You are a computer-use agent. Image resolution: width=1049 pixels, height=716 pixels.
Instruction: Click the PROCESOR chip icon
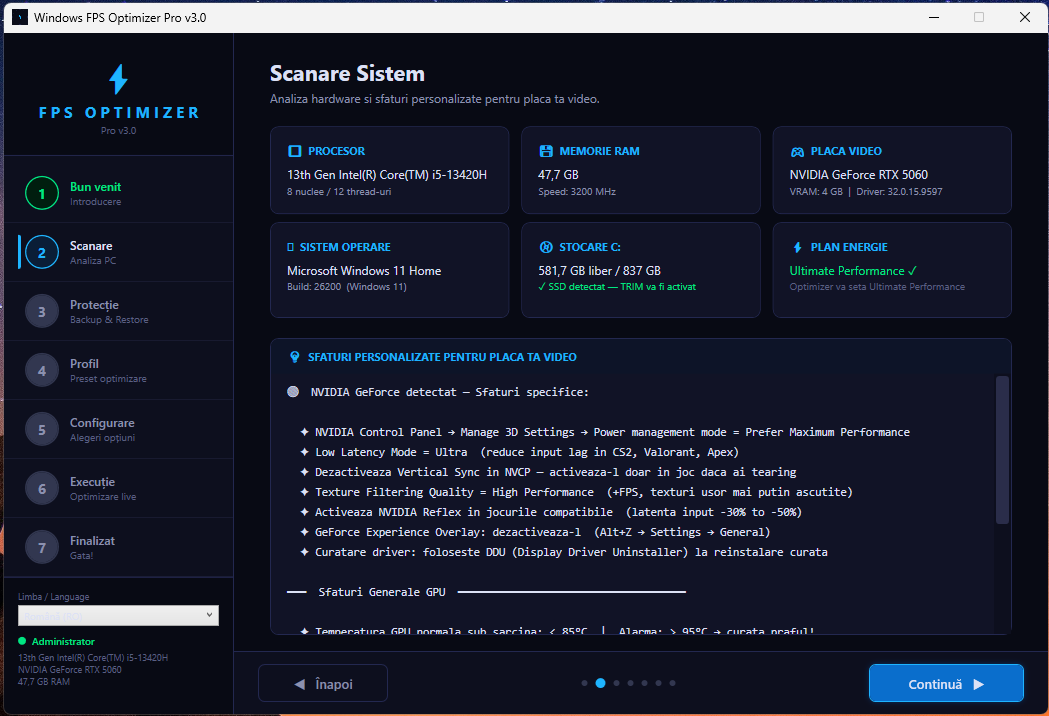294,151
